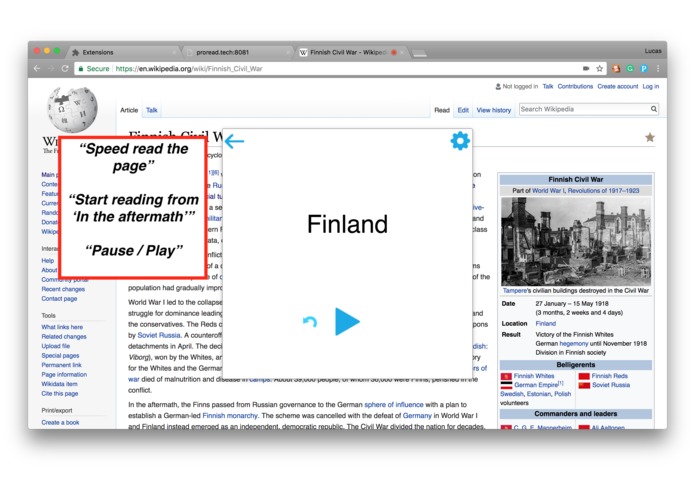Reload the page with the refresh icon
Viewport: 695px width, 494px height.
click(65, 69)
